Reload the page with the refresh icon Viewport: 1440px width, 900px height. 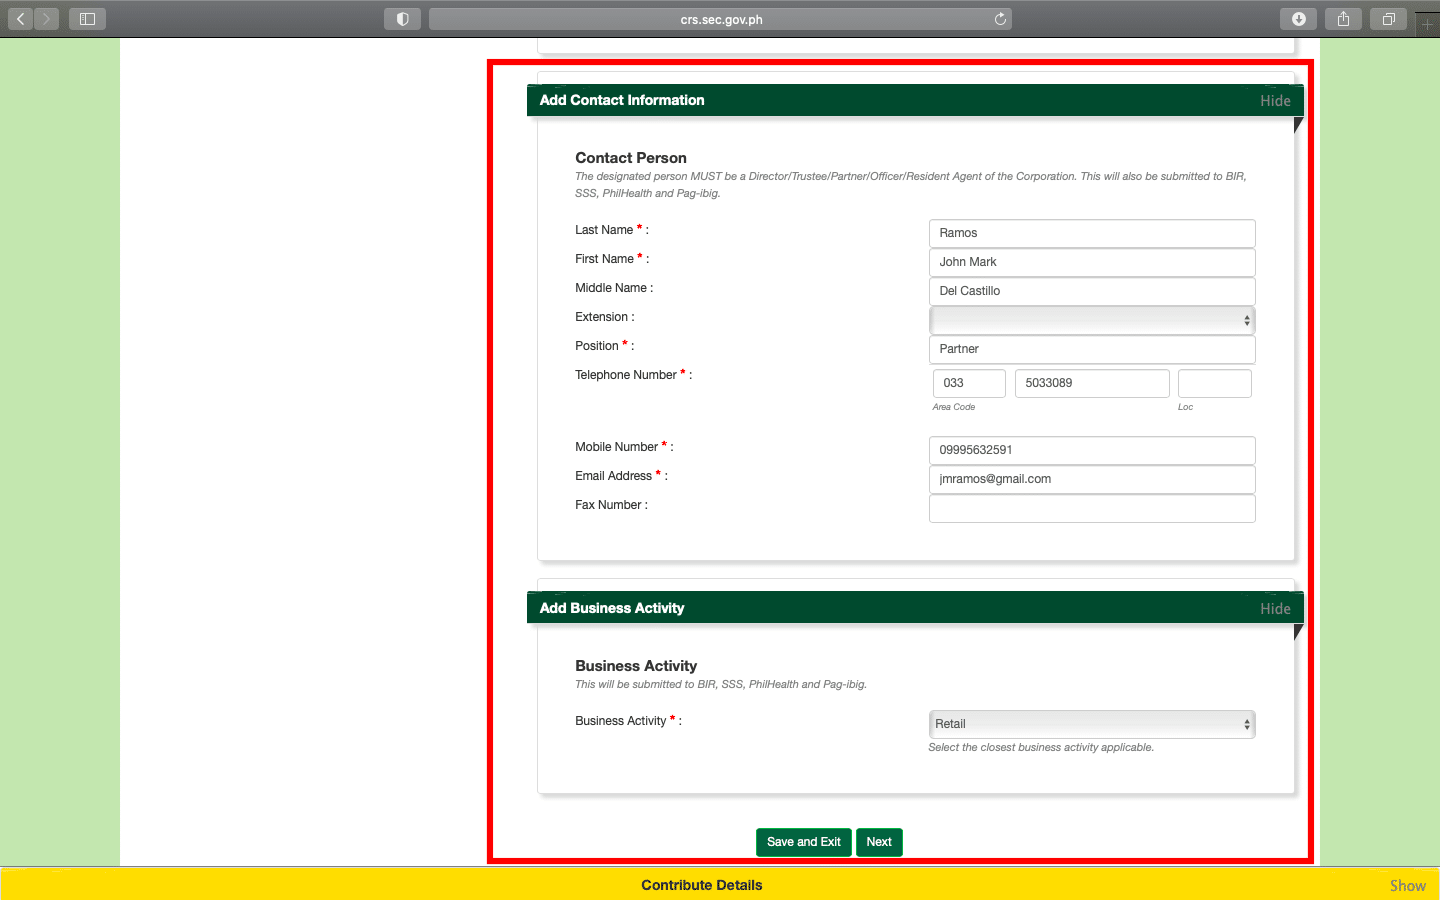click(1000, 19)
